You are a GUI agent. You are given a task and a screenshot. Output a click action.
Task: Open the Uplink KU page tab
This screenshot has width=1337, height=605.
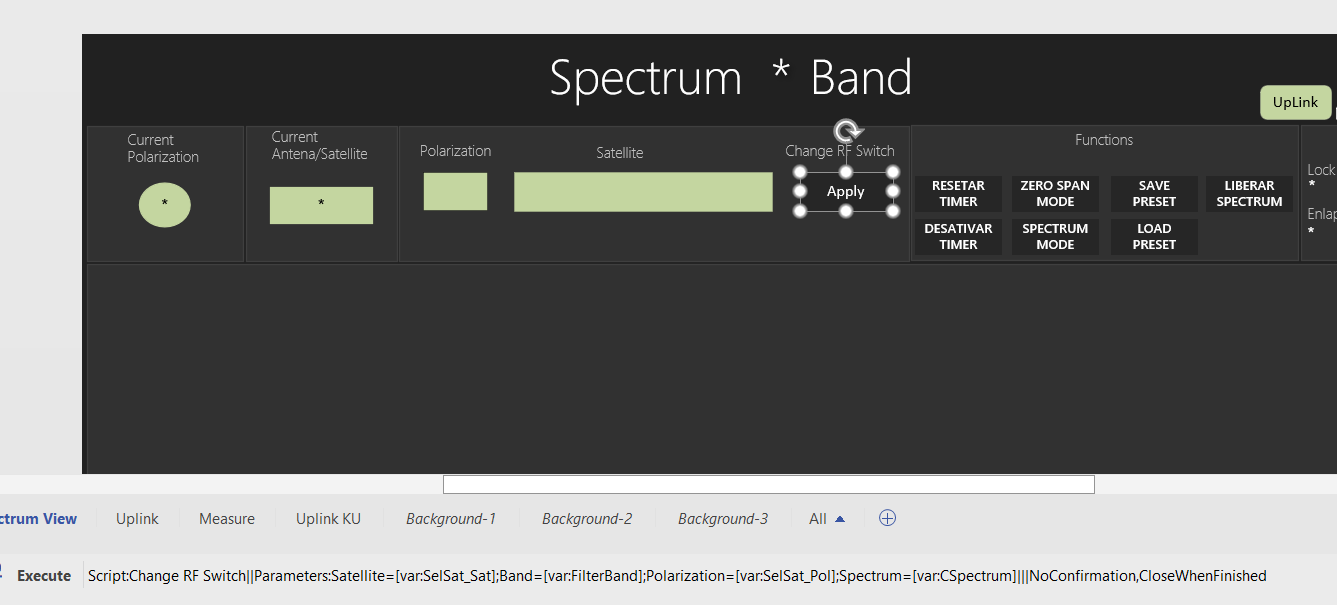[x=328, y=519]
